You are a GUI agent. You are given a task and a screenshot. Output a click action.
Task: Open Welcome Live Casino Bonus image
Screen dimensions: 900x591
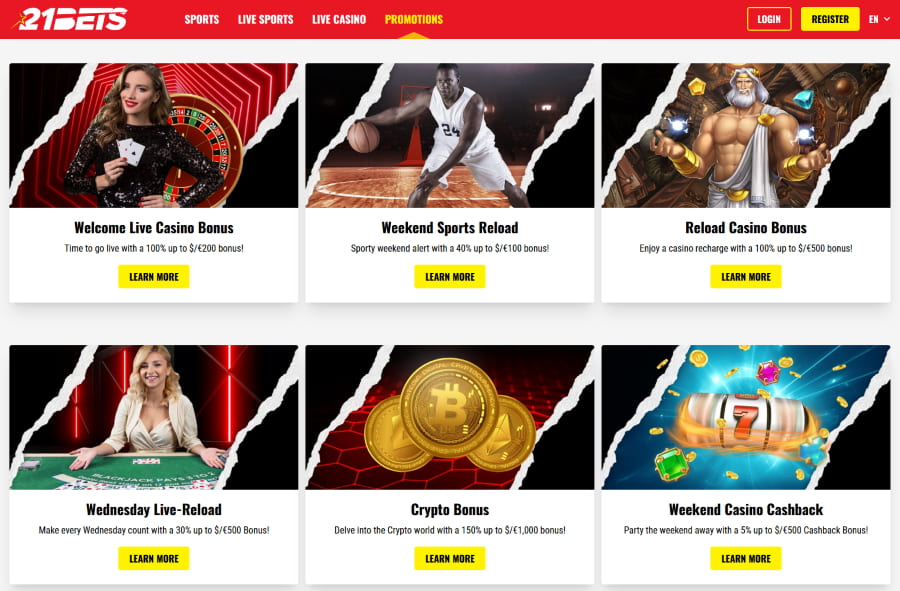154,135
